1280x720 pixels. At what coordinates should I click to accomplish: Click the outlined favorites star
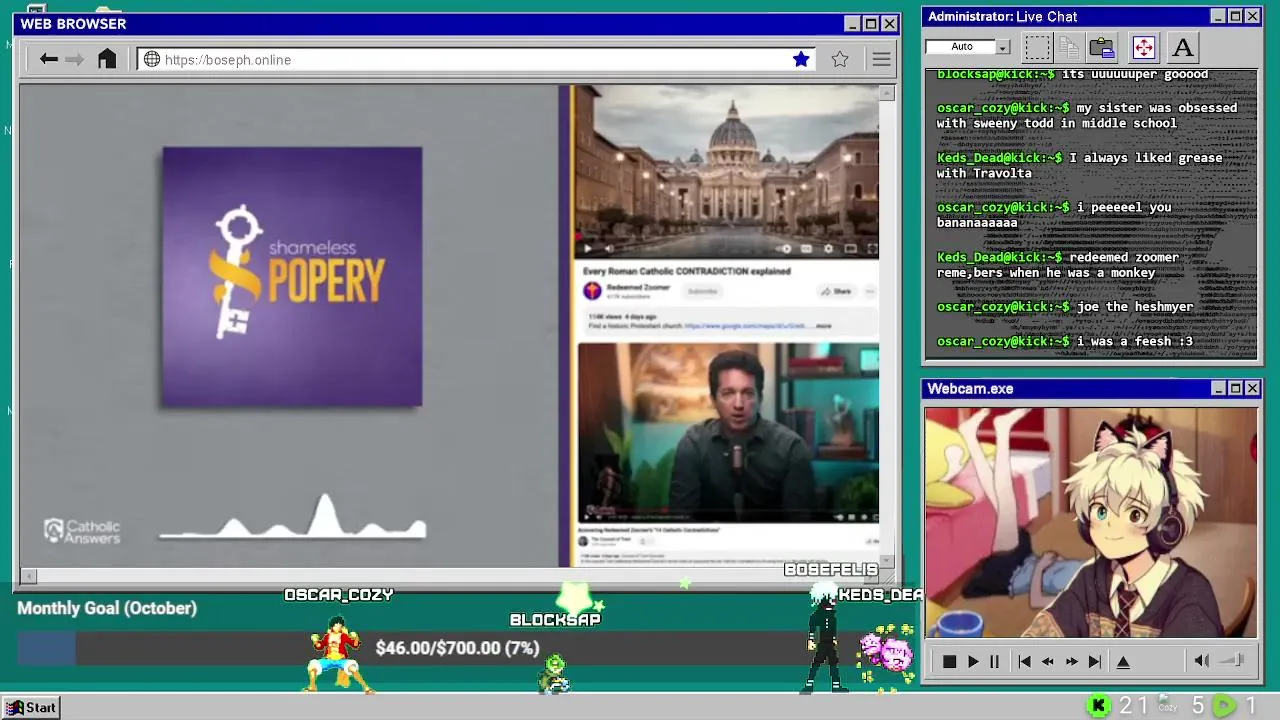click(x=840, y=59)
